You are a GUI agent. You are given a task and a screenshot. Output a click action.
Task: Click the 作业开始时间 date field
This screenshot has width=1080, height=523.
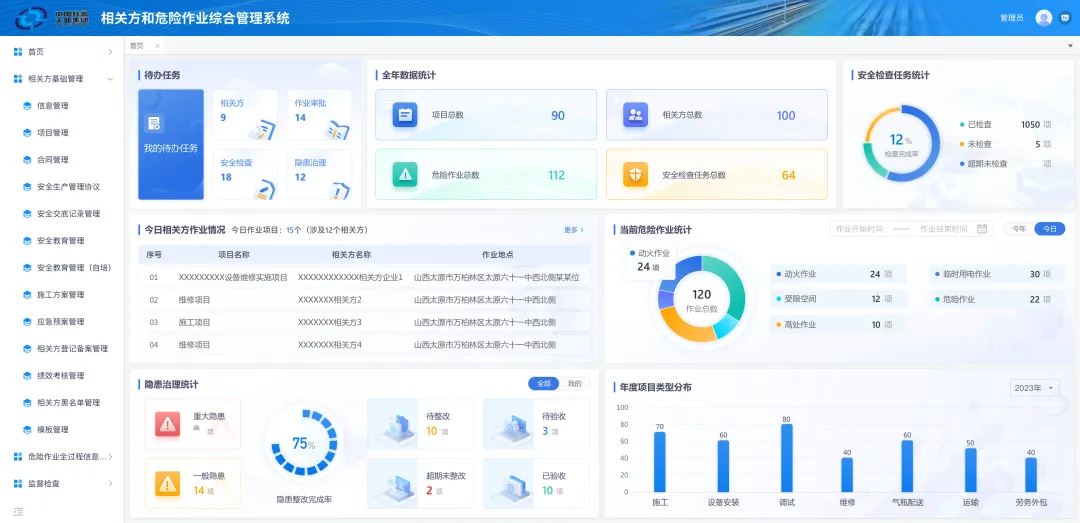[x=860, y=229]
